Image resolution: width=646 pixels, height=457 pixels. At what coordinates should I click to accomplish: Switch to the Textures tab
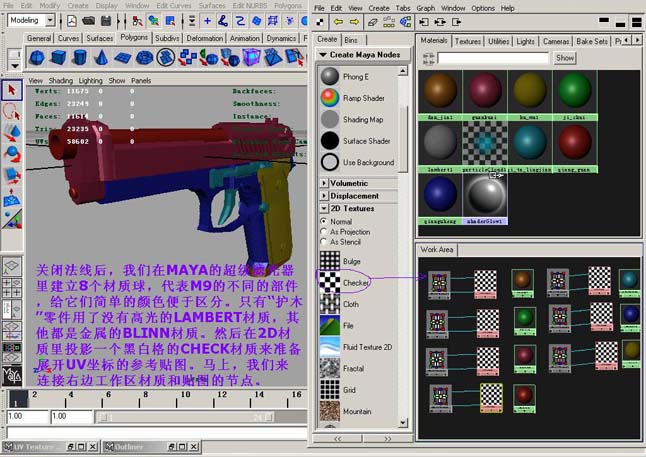click(468, 41)
